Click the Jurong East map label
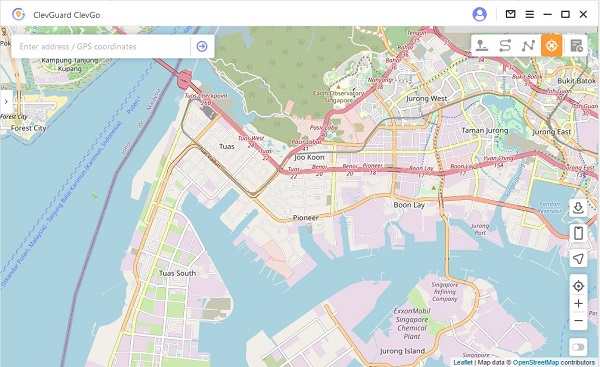The height and width of the screenshot is (367, 600). [551, 132]
